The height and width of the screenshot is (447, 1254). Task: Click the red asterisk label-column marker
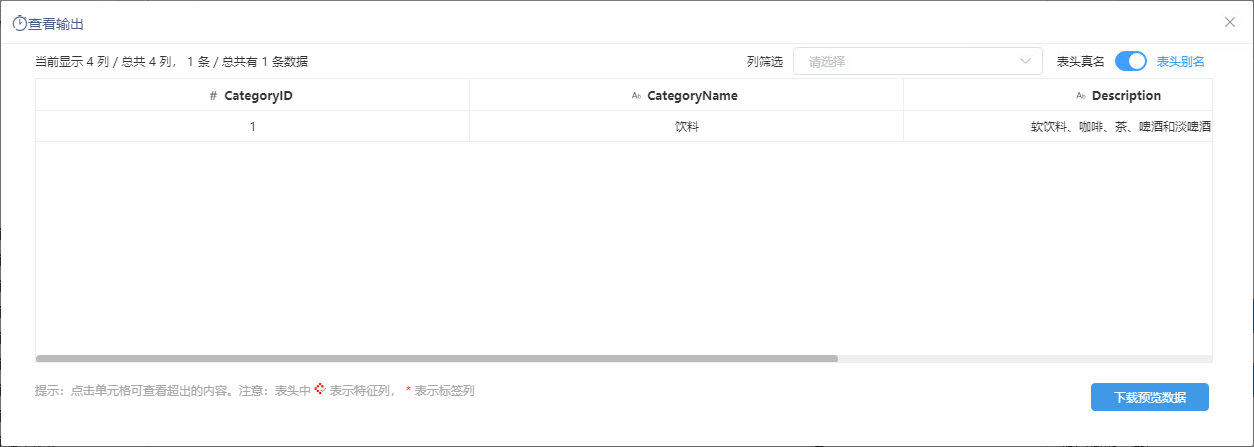tap(408, 391)
